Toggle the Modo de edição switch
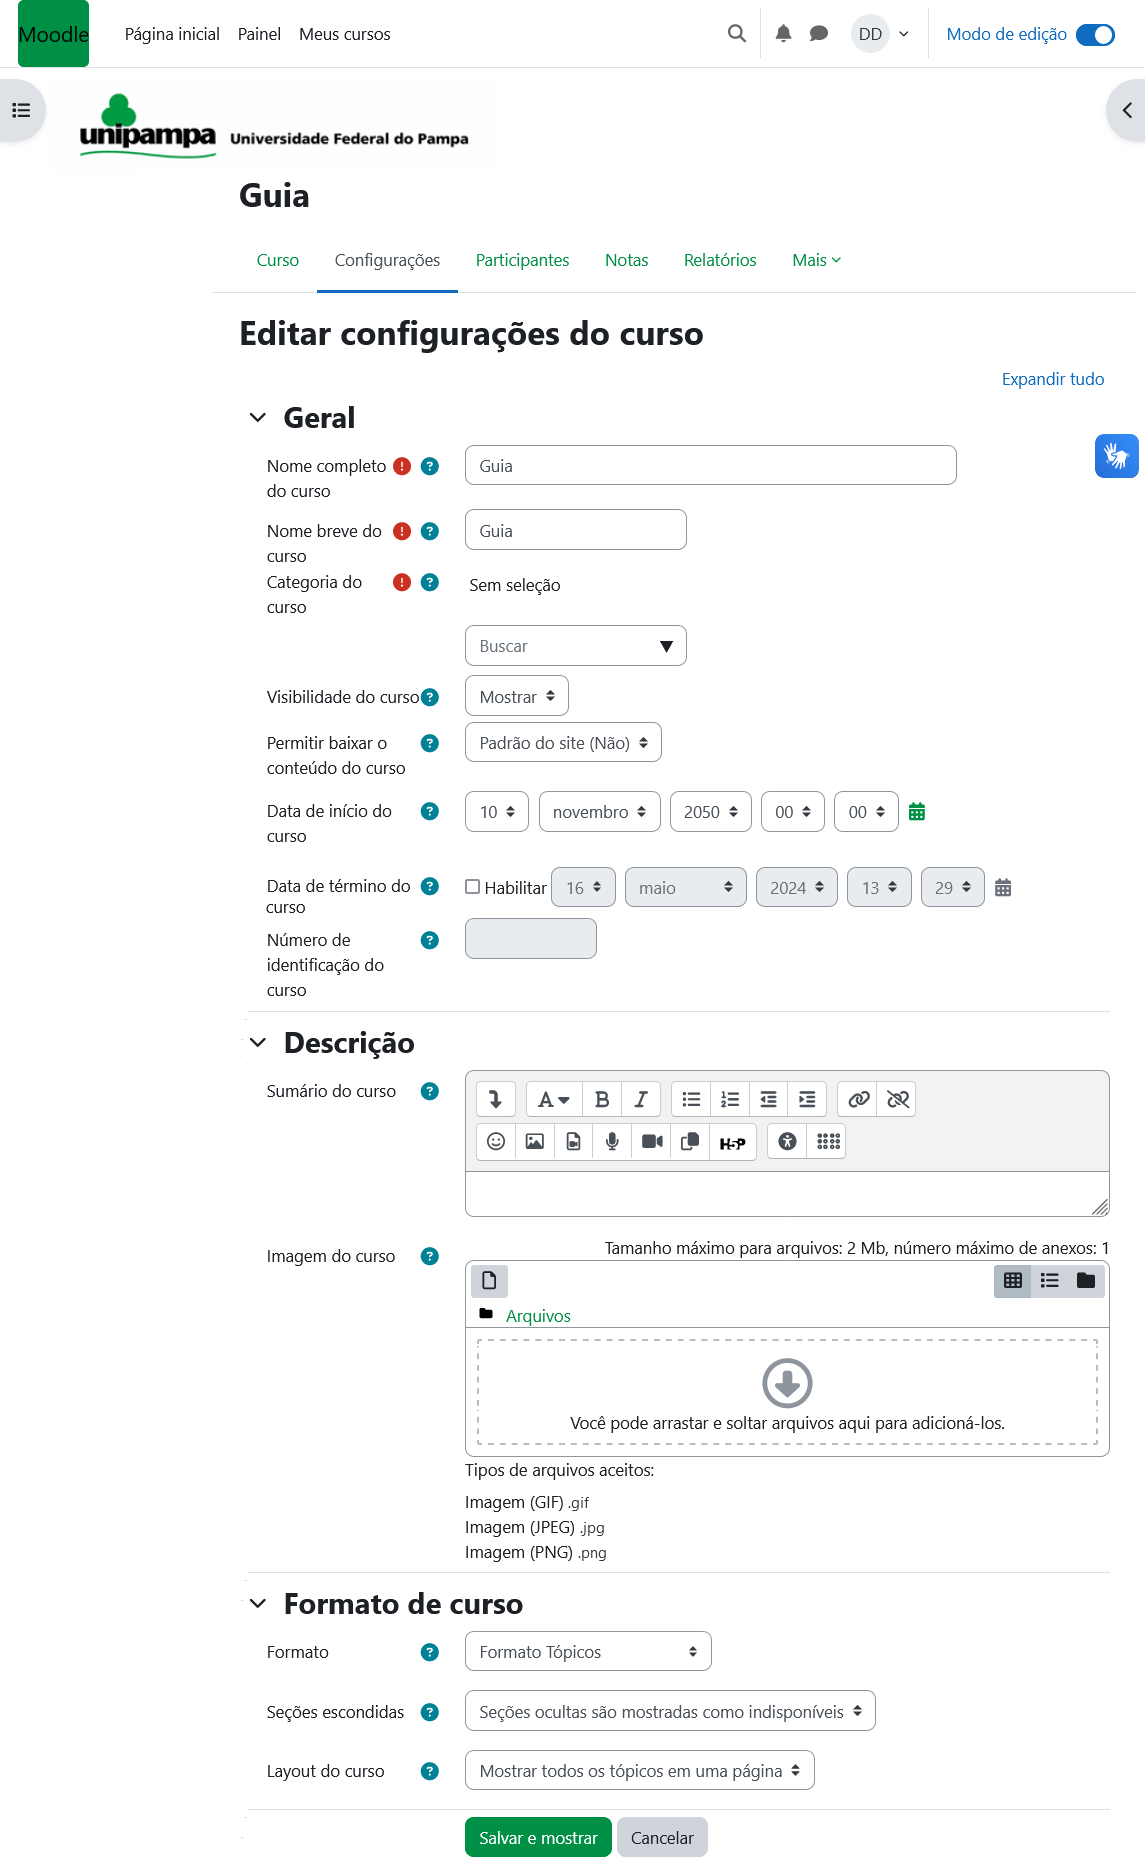Image resolution: width=1145 pixels, height=1865 pixels. click(1095, 34)
